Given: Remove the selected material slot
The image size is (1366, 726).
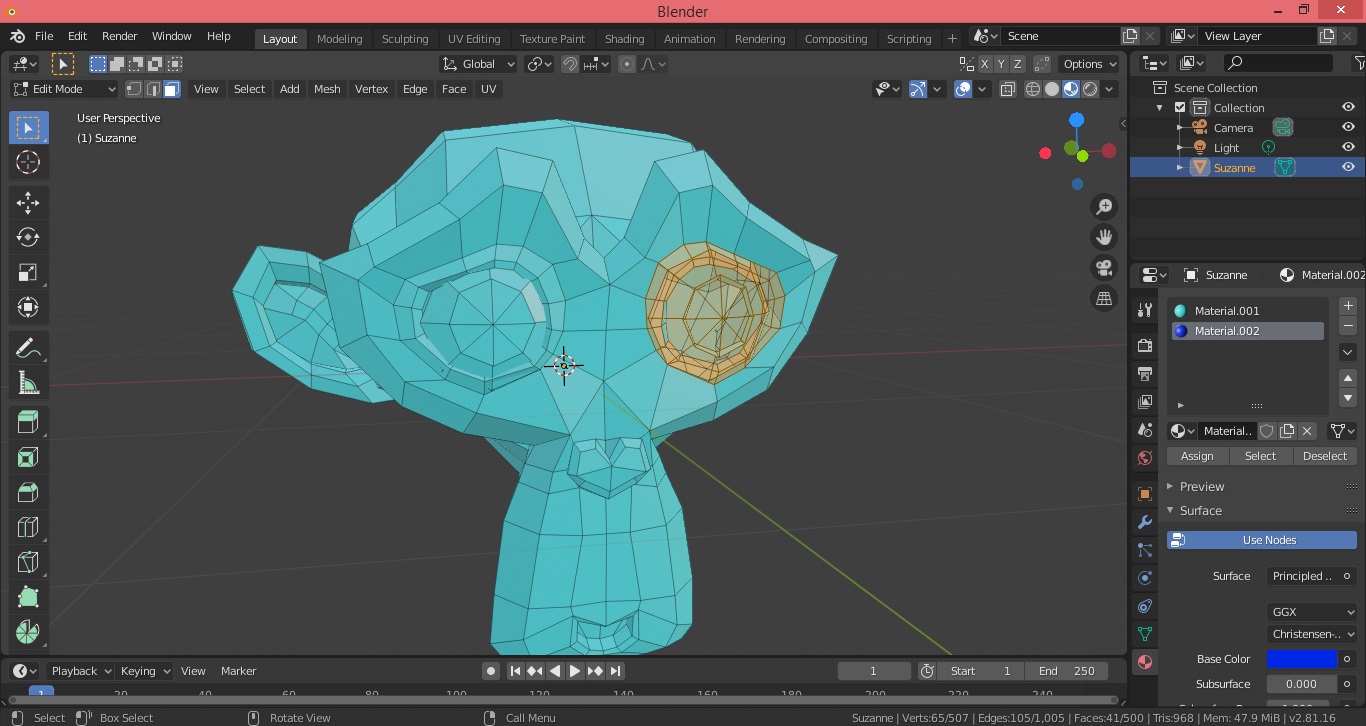Looking at the screenshot, I should [x=1348, y=326].
